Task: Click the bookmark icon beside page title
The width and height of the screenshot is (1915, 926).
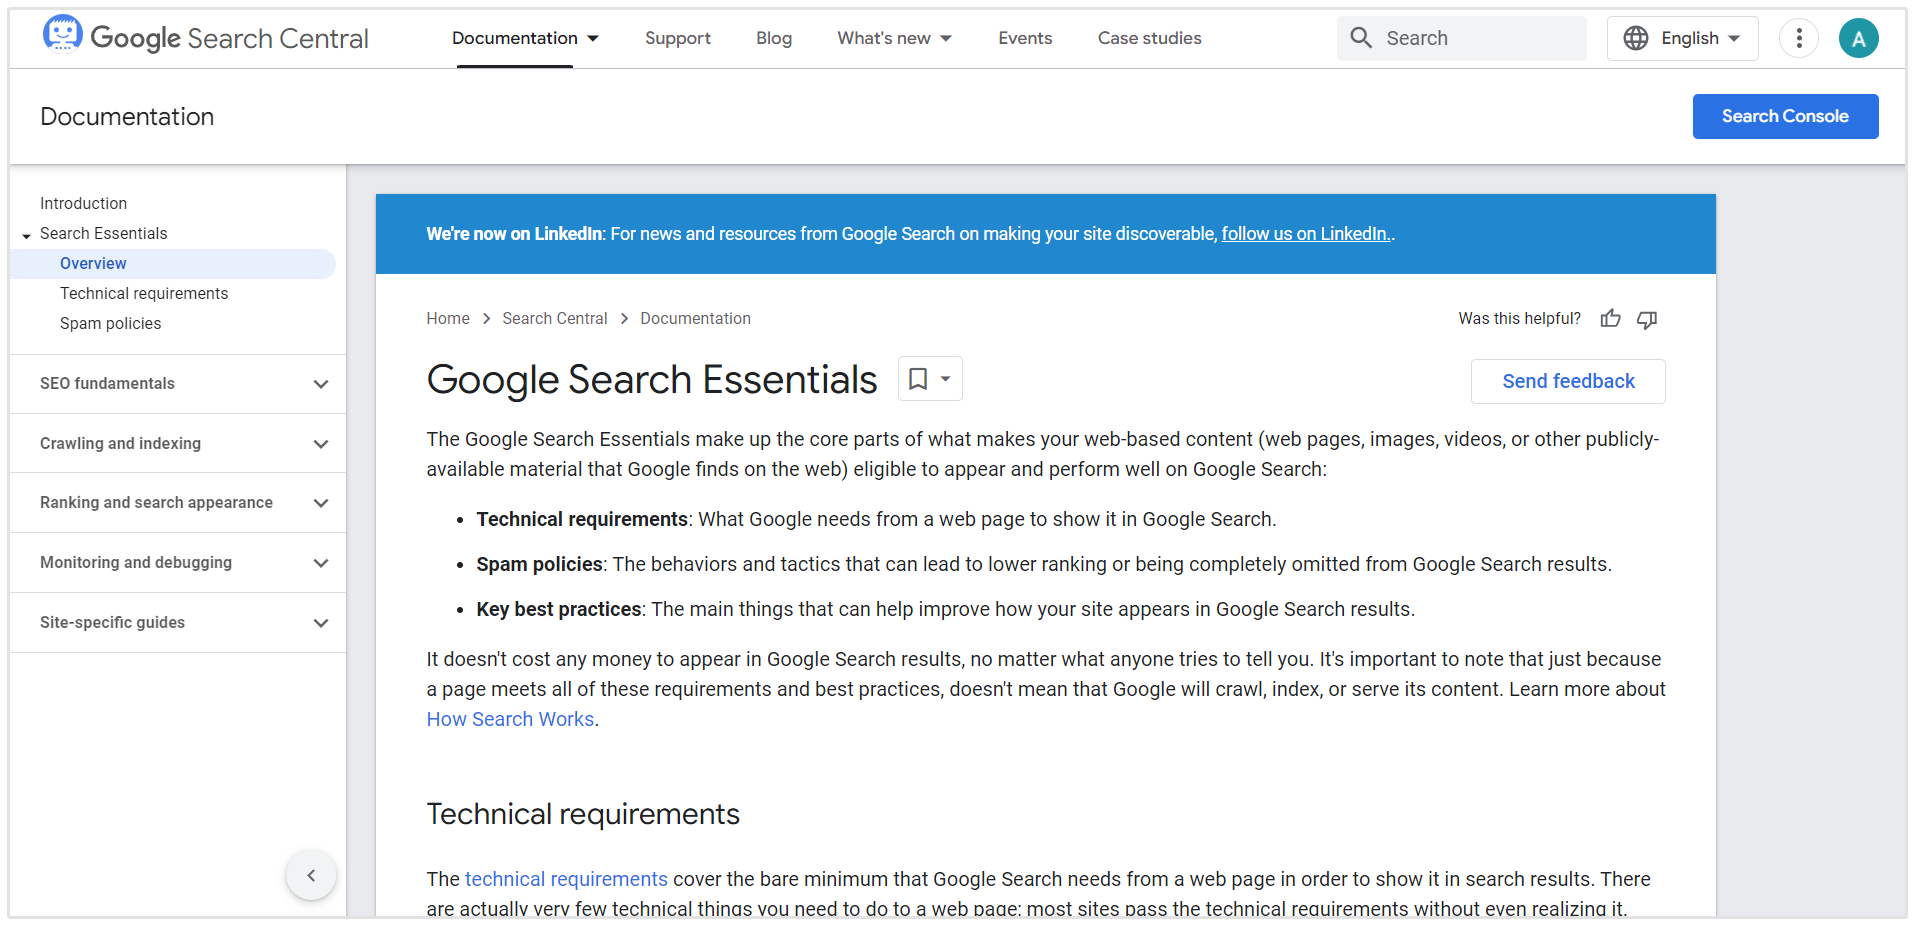Action: [918, 379]
